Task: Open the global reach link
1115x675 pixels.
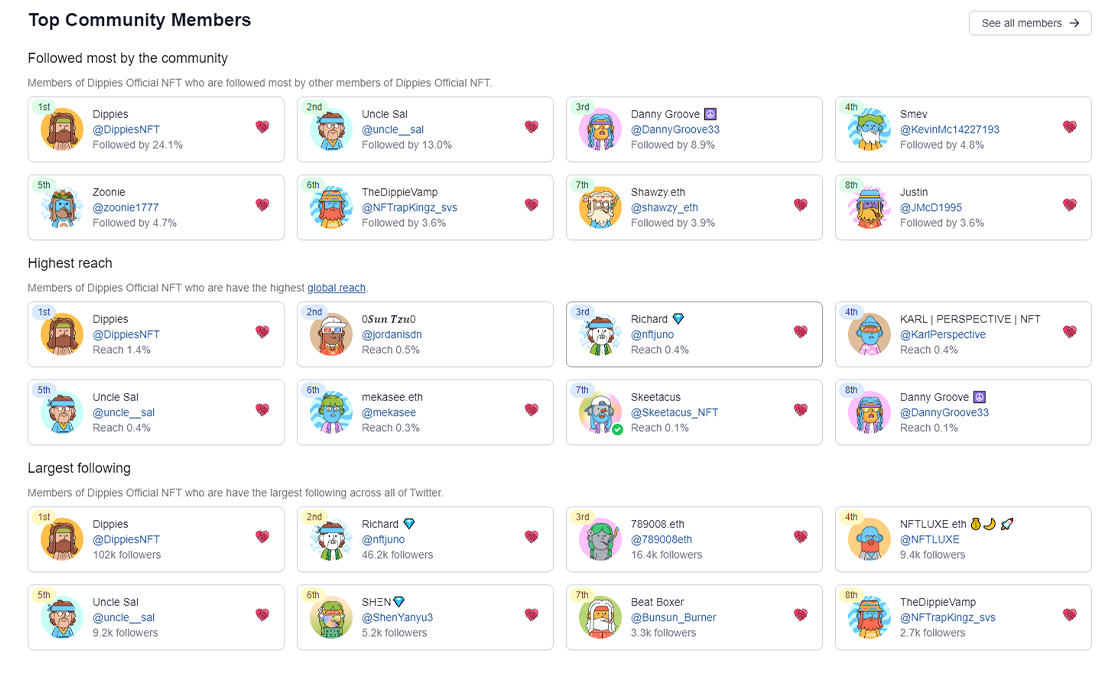Action: 336,288
